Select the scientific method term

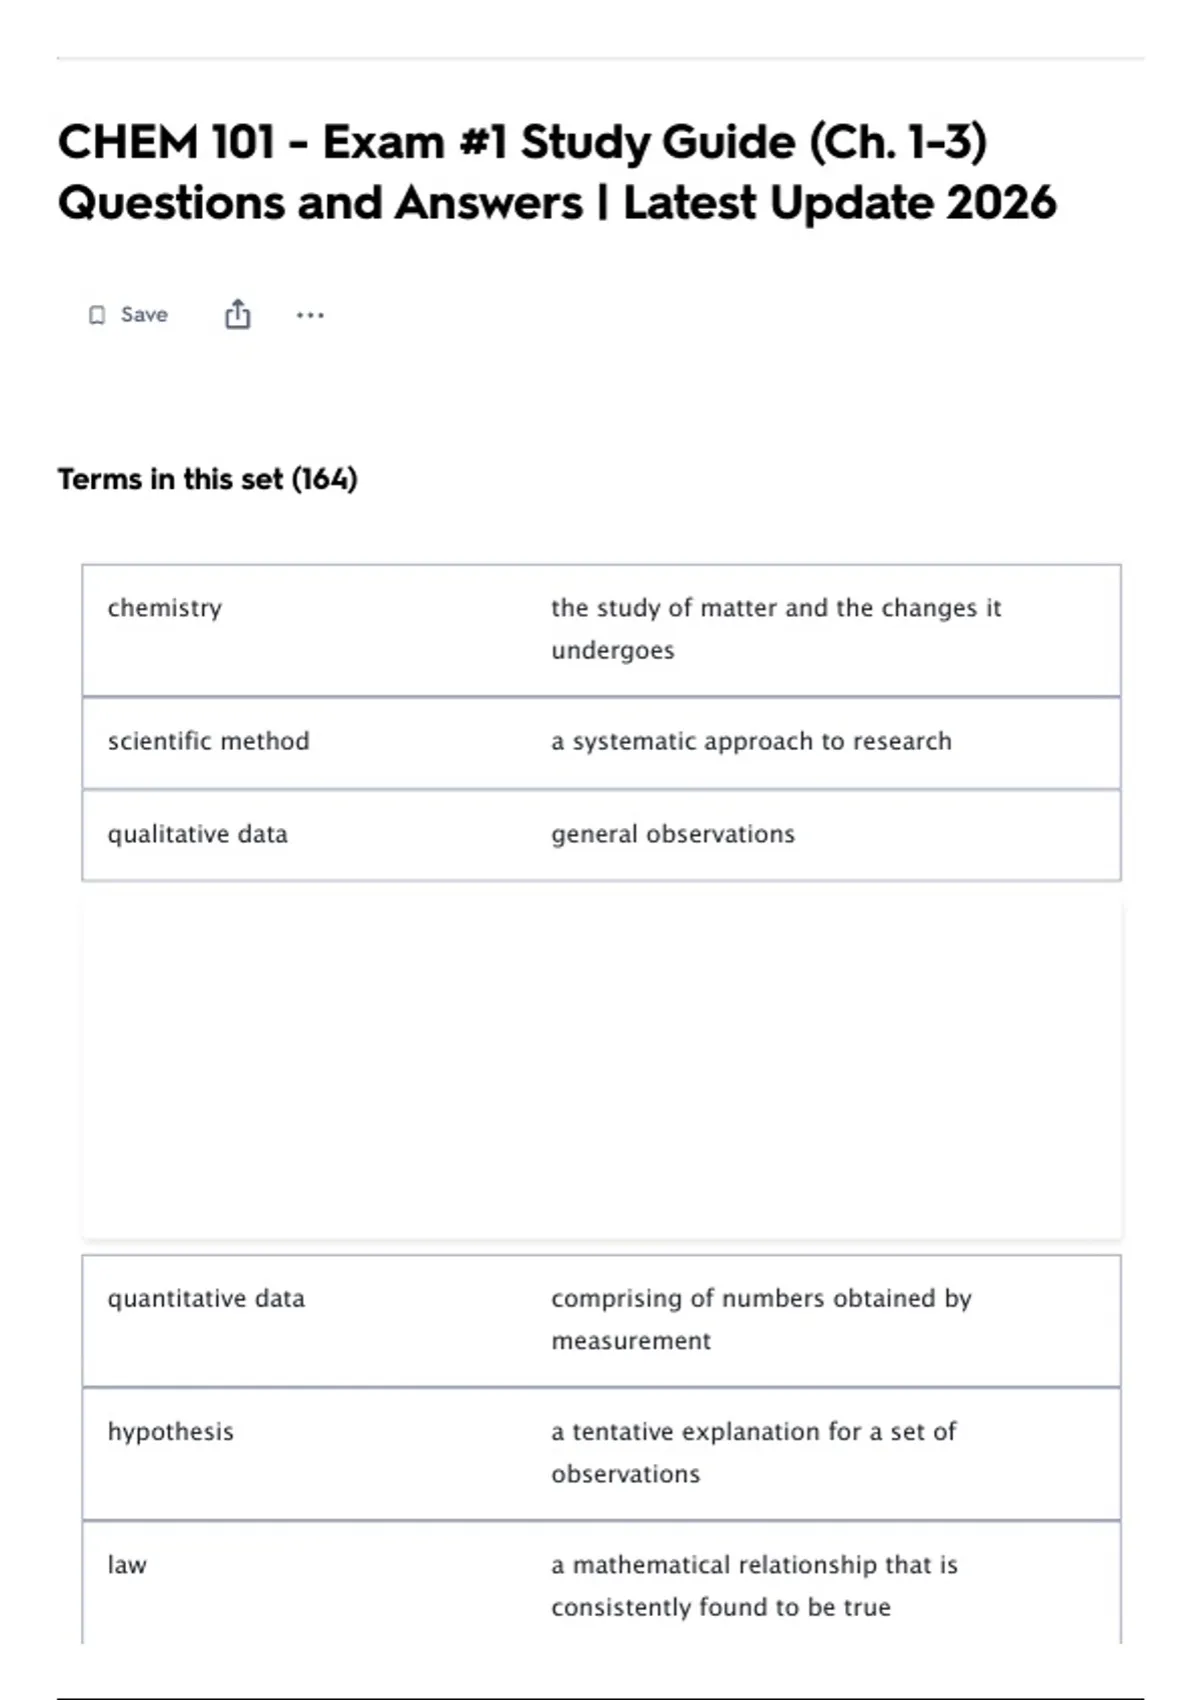(209, 741)
